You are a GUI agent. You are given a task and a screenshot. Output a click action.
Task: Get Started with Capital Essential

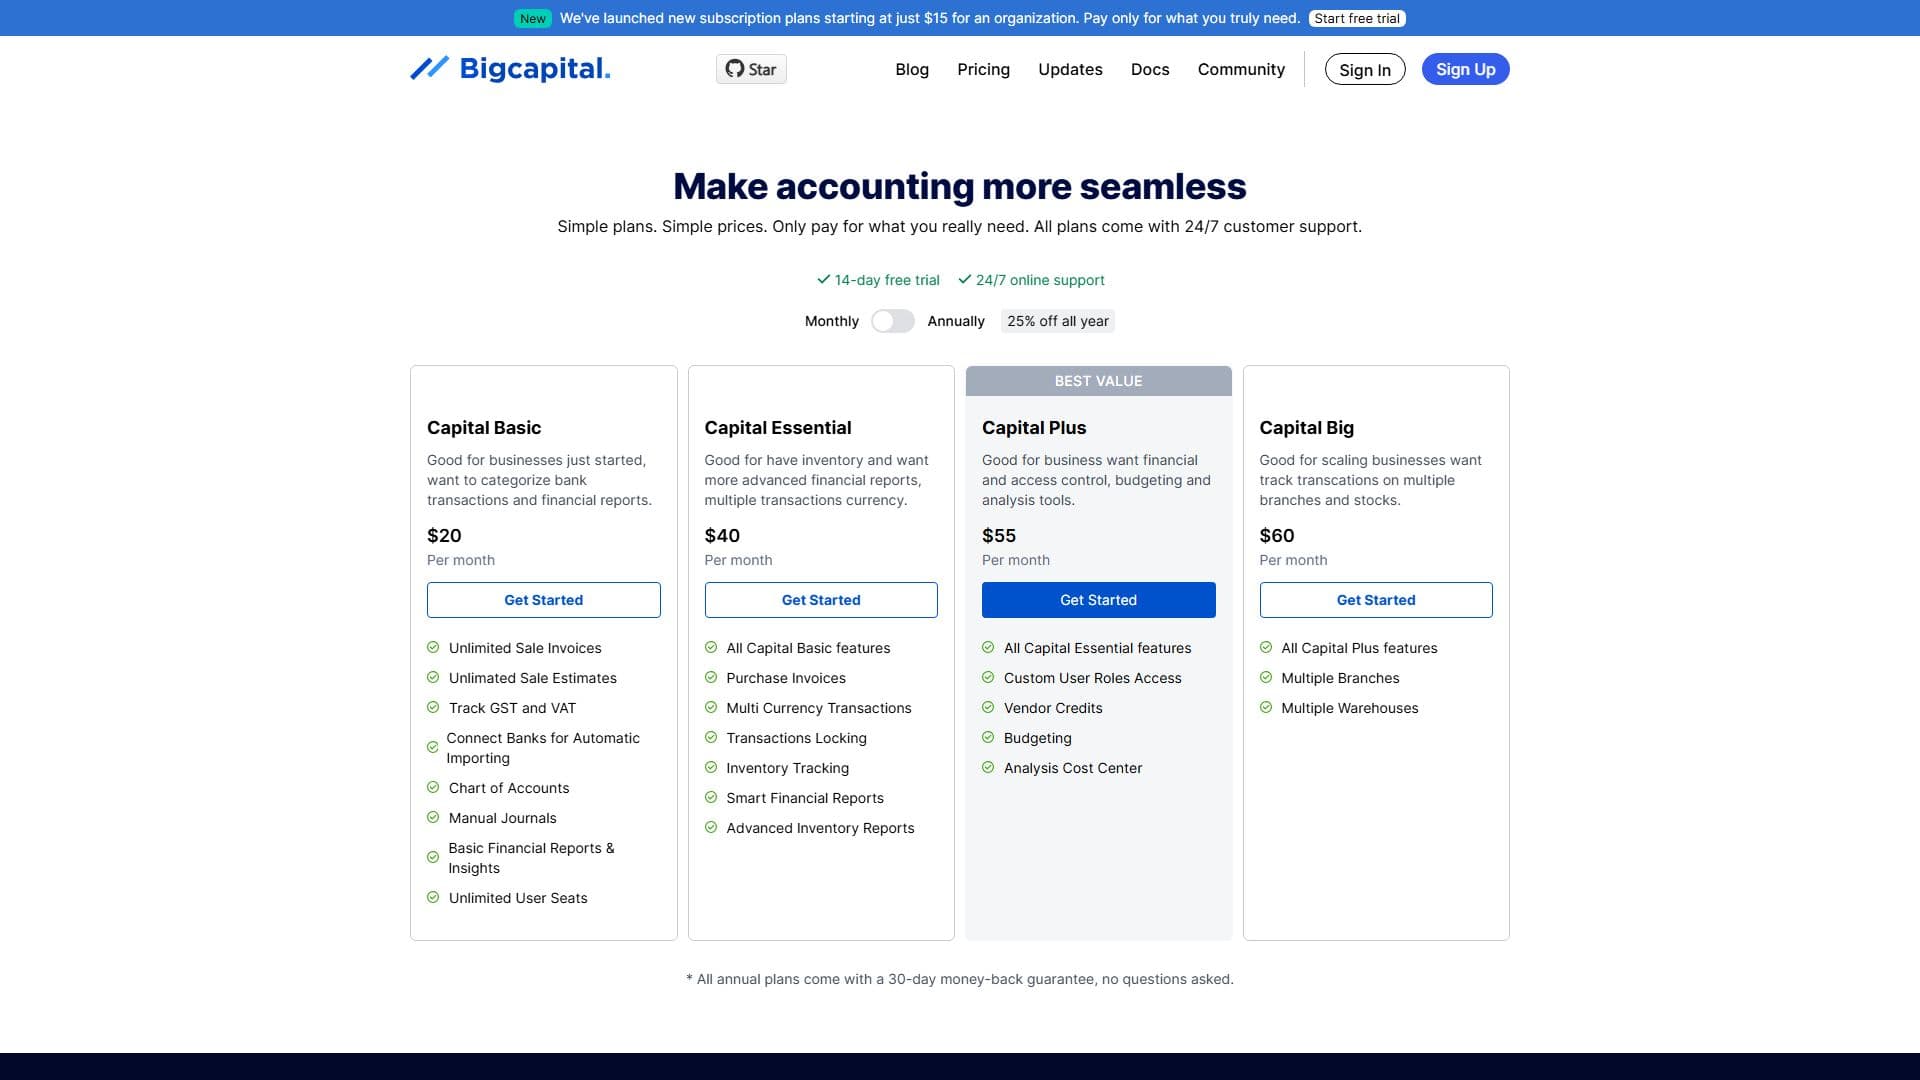821,600
